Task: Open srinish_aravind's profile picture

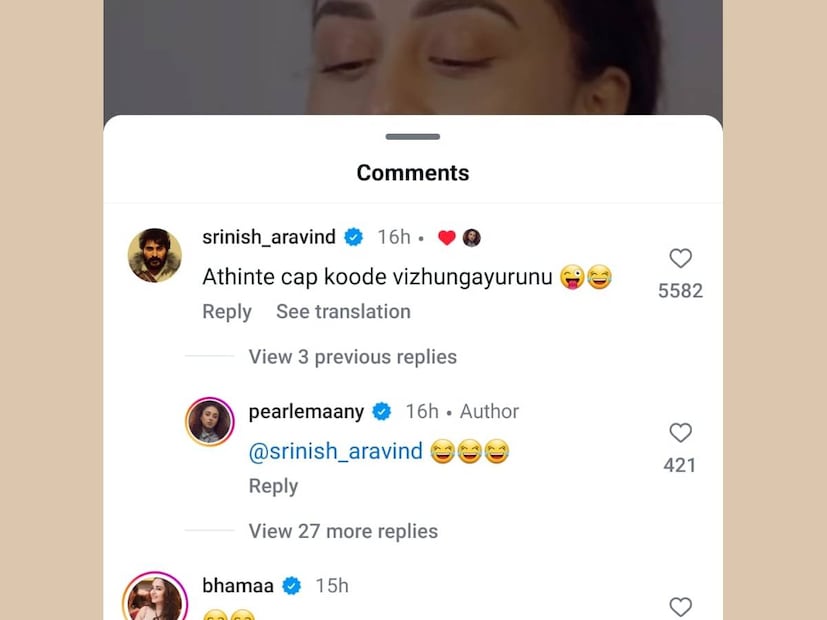Action: (x=155, y=255)
